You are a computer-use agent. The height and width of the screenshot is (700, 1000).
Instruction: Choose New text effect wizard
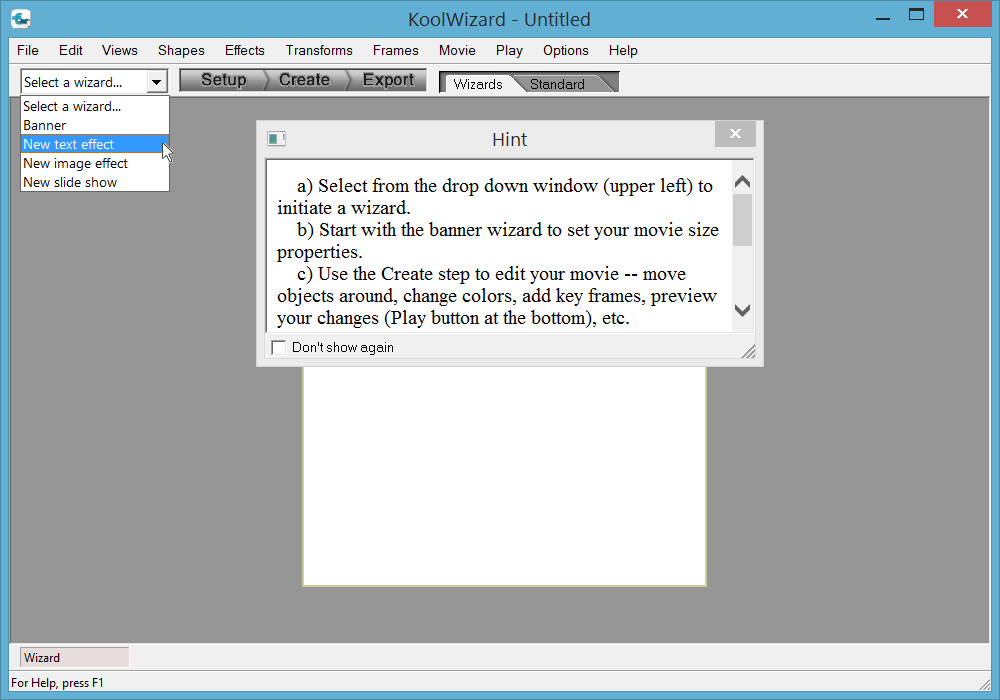coord(94,144)
